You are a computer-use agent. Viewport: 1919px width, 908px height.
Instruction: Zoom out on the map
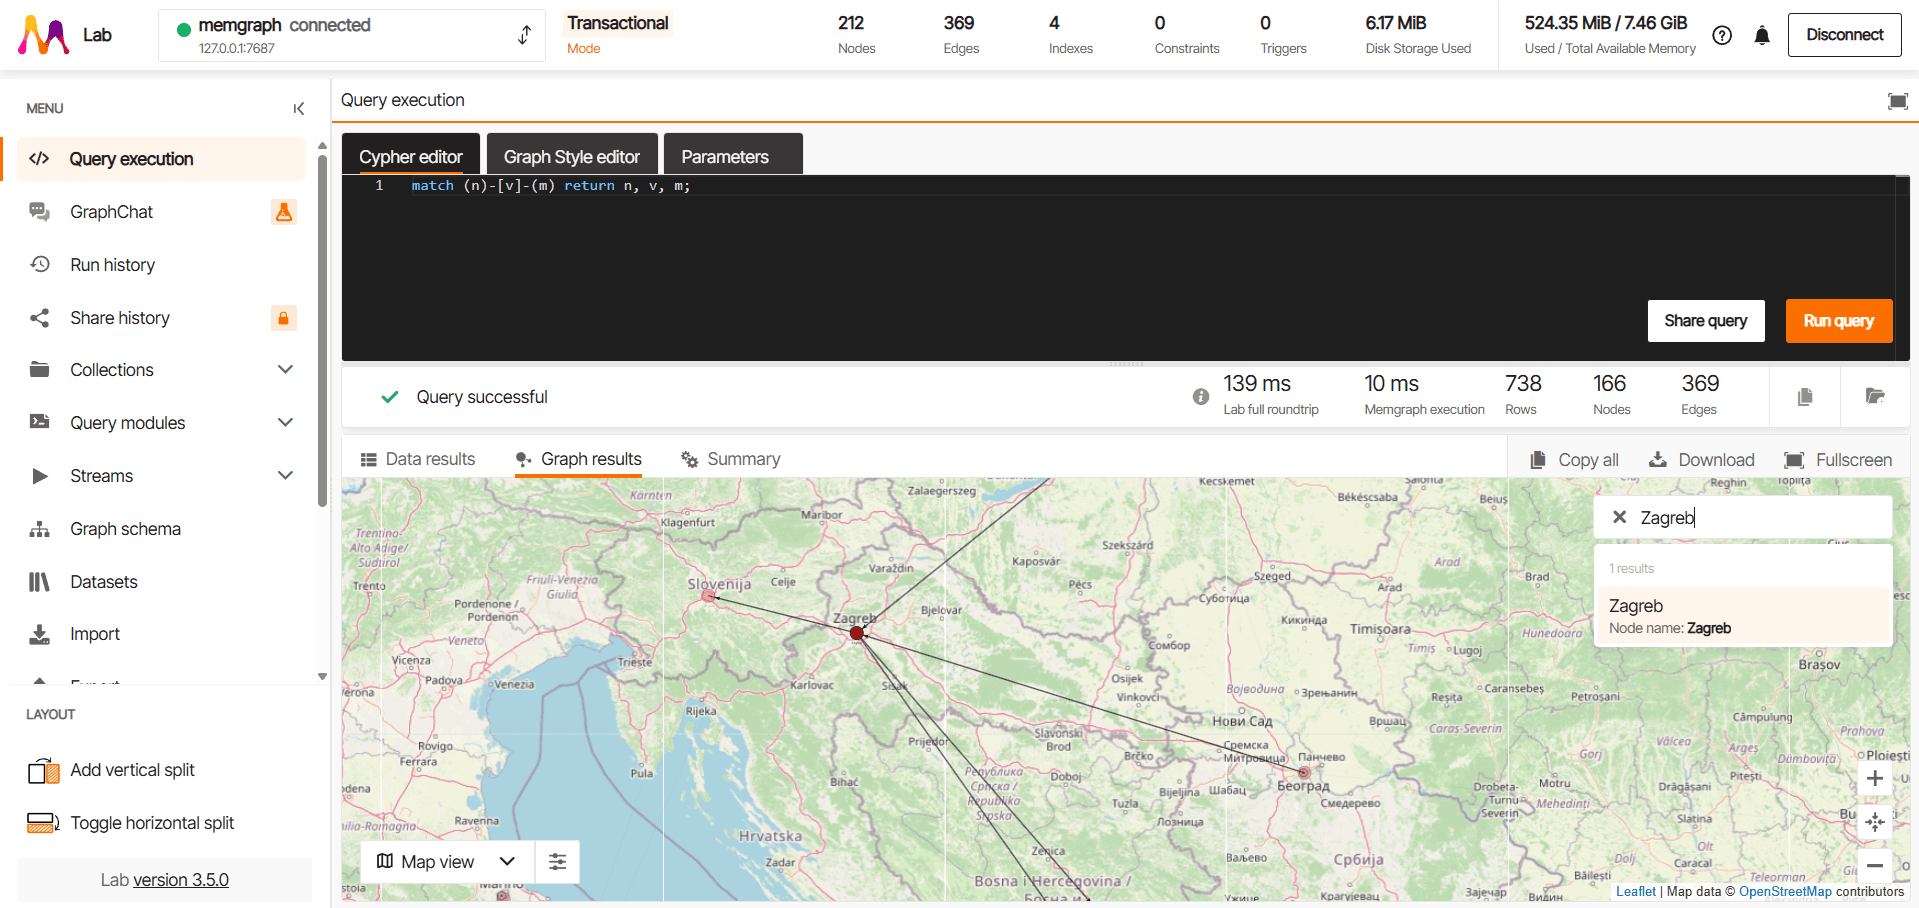tap(1875, 866)
